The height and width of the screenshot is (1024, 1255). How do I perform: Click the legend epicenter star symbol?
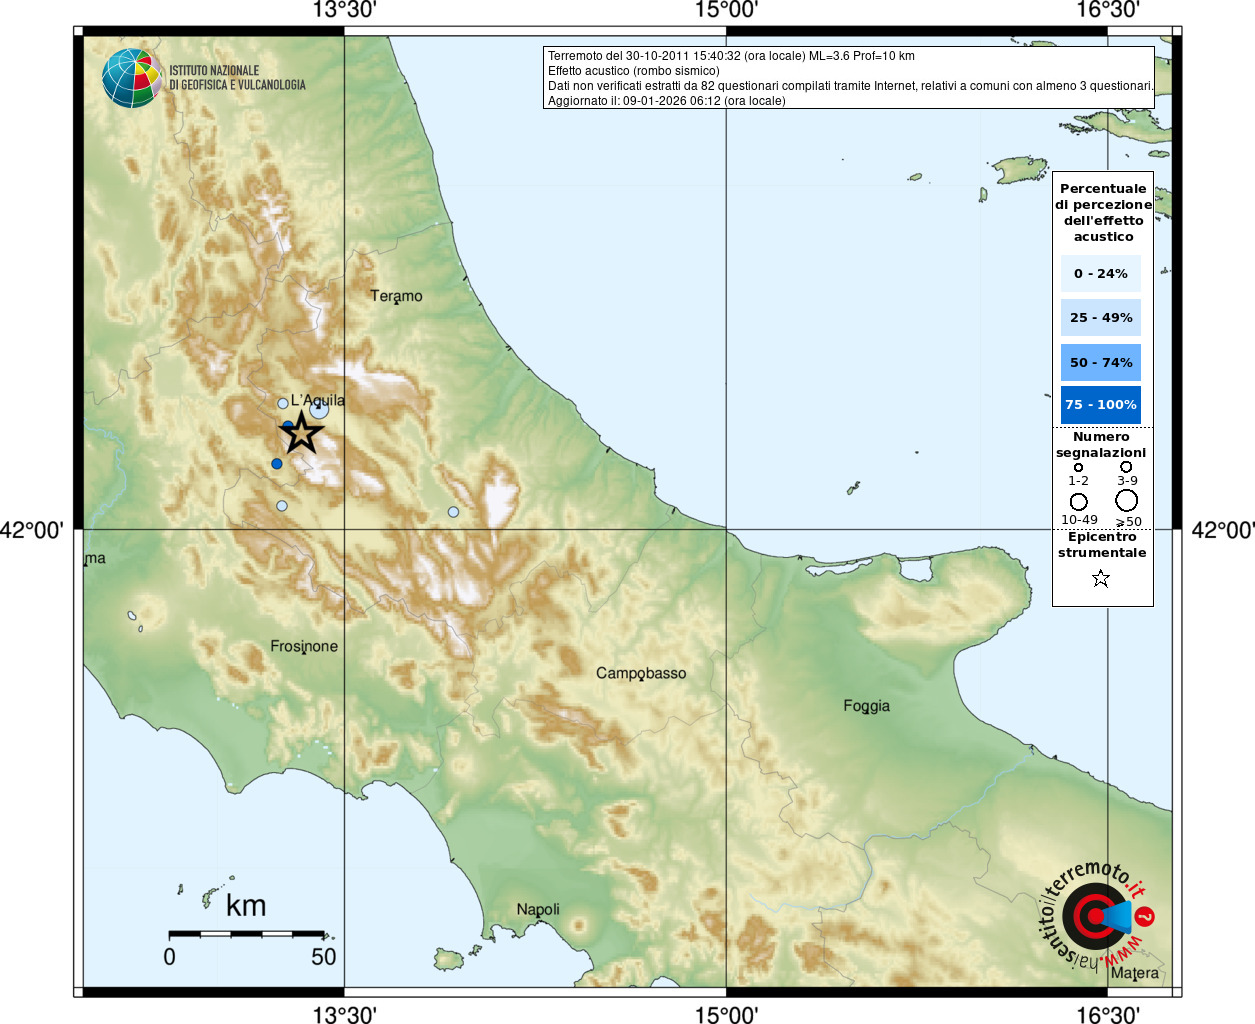pyautogui.click(x=1101, y=578)
